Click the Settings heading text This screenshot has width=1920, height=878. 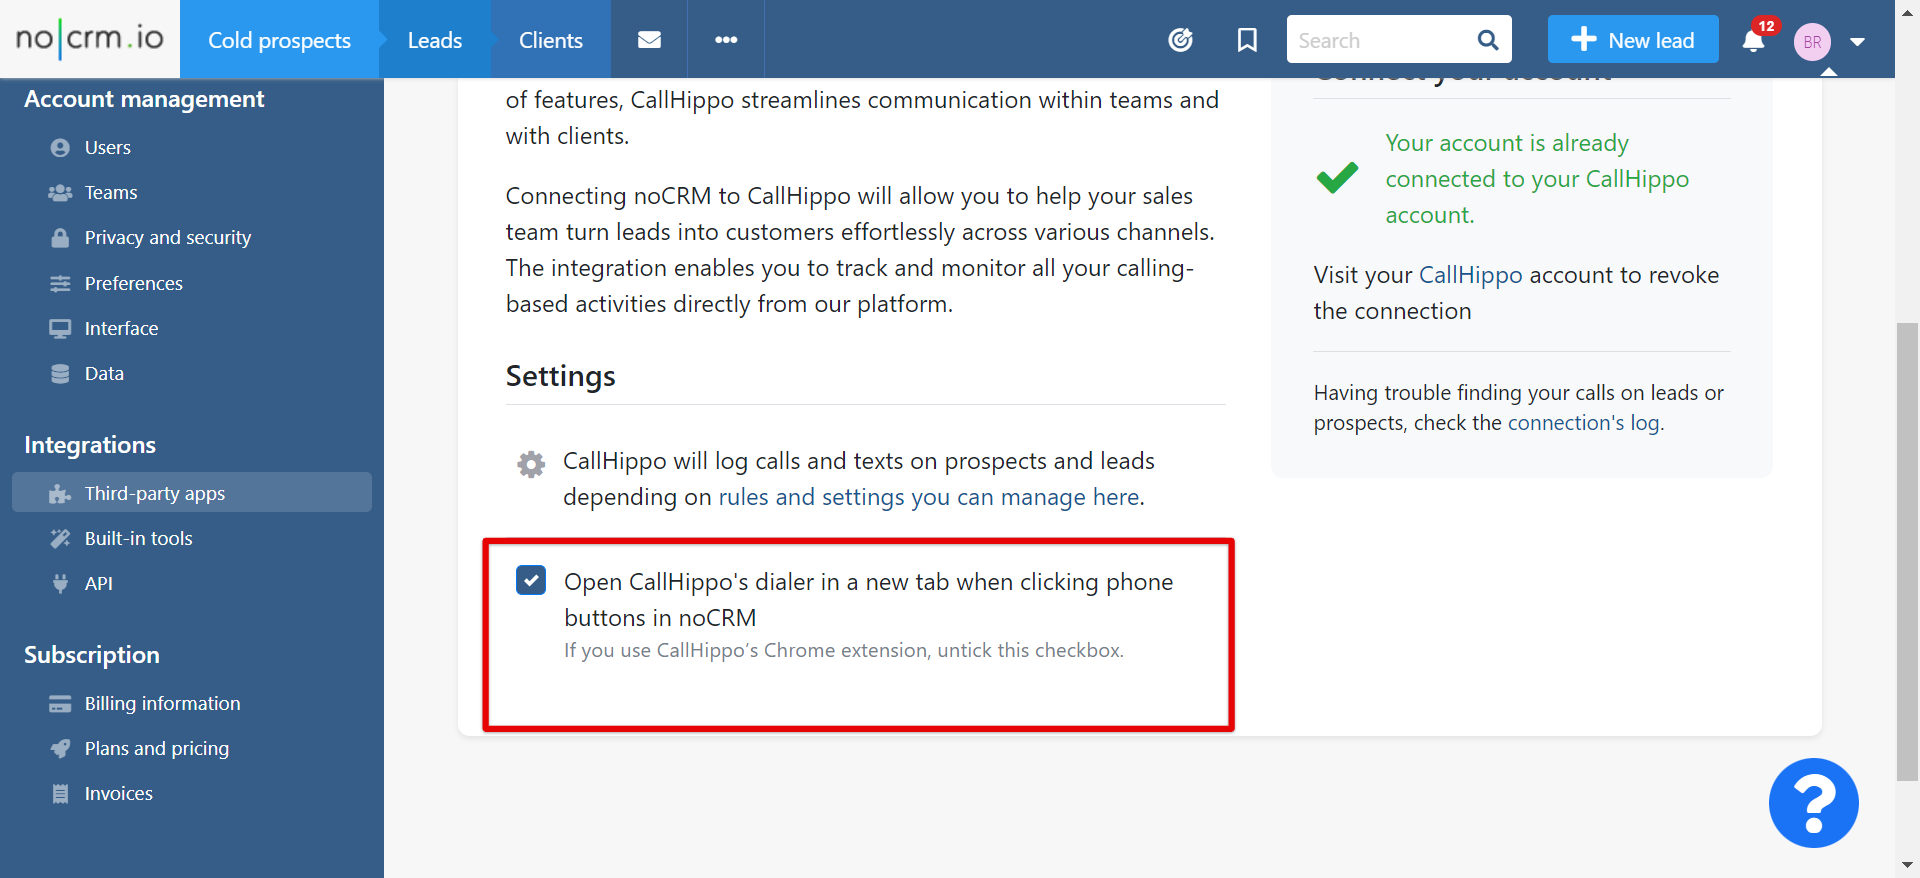click(561, 376)
